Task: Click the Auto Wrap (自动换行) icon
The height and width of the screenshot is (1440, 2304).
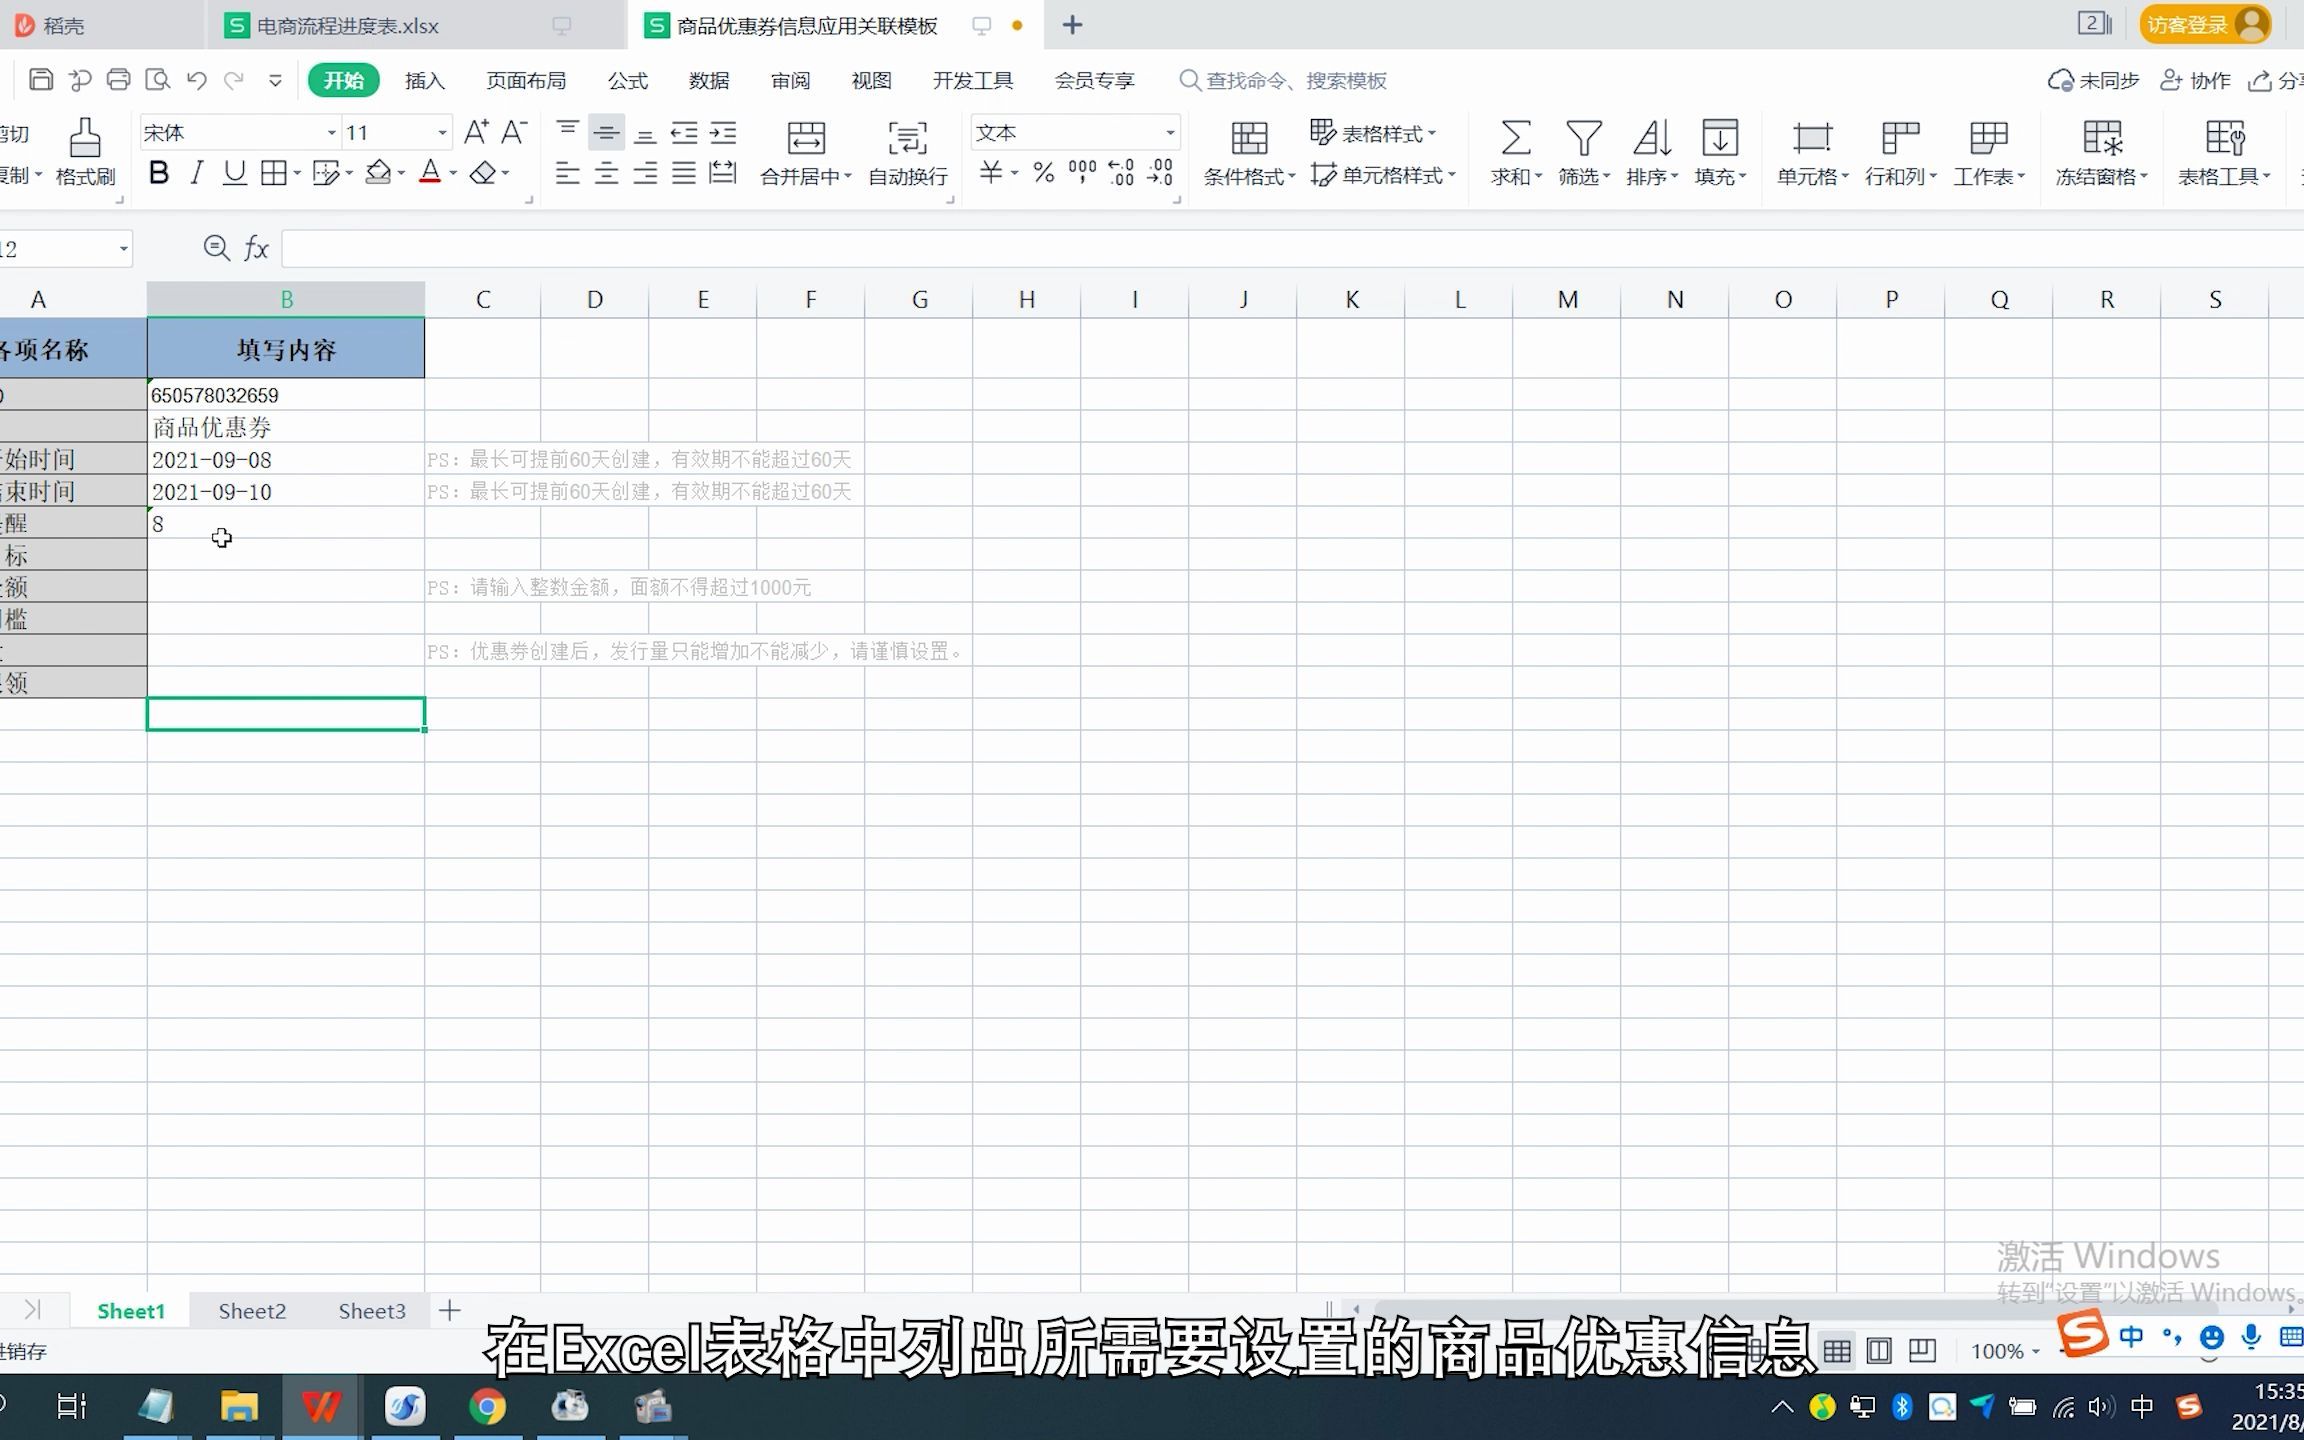Action: 907,140
